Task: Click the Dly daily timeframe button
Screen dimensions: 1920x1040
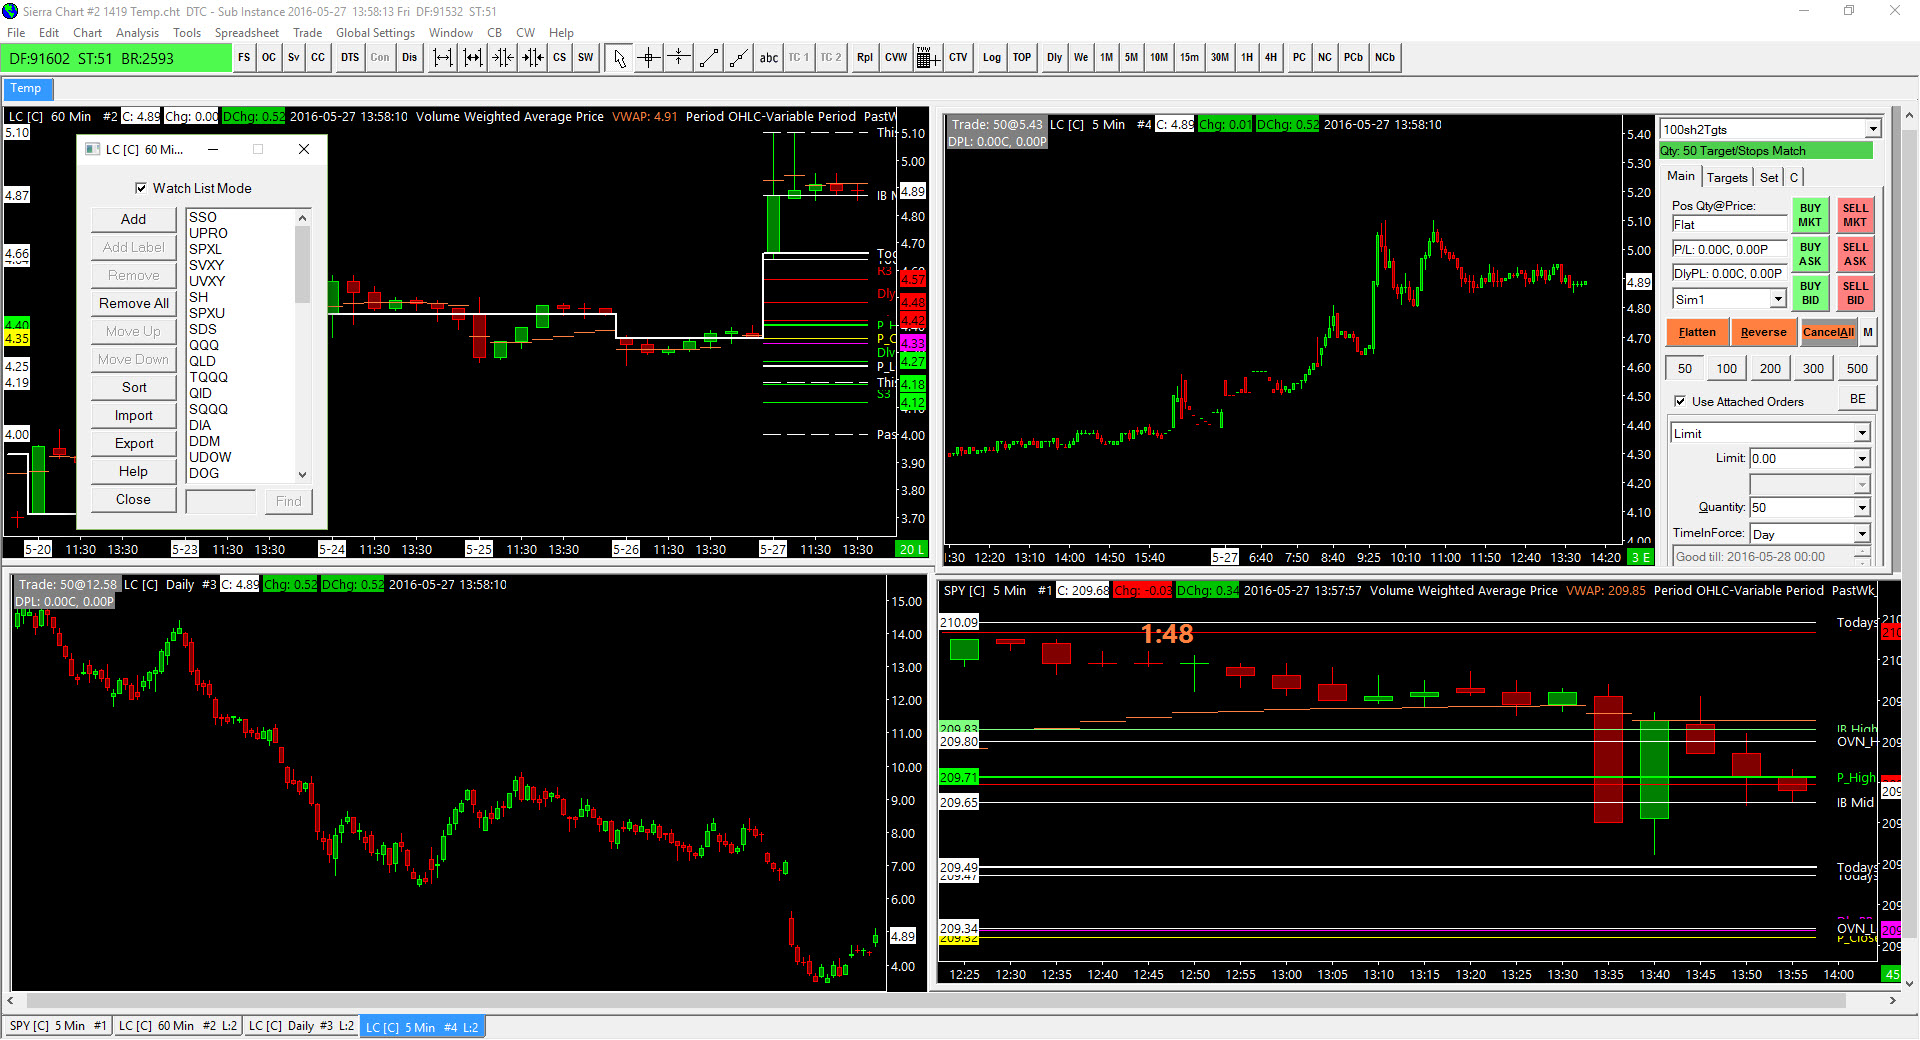Action: coord(1055,58)
